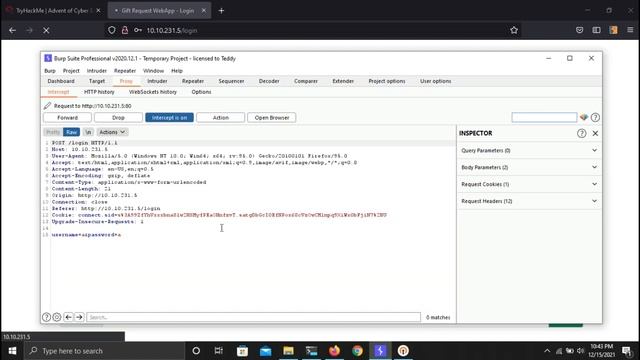640x360 pixels.
Task: Switch to Target tab
Action: click(x=97, y=81)
